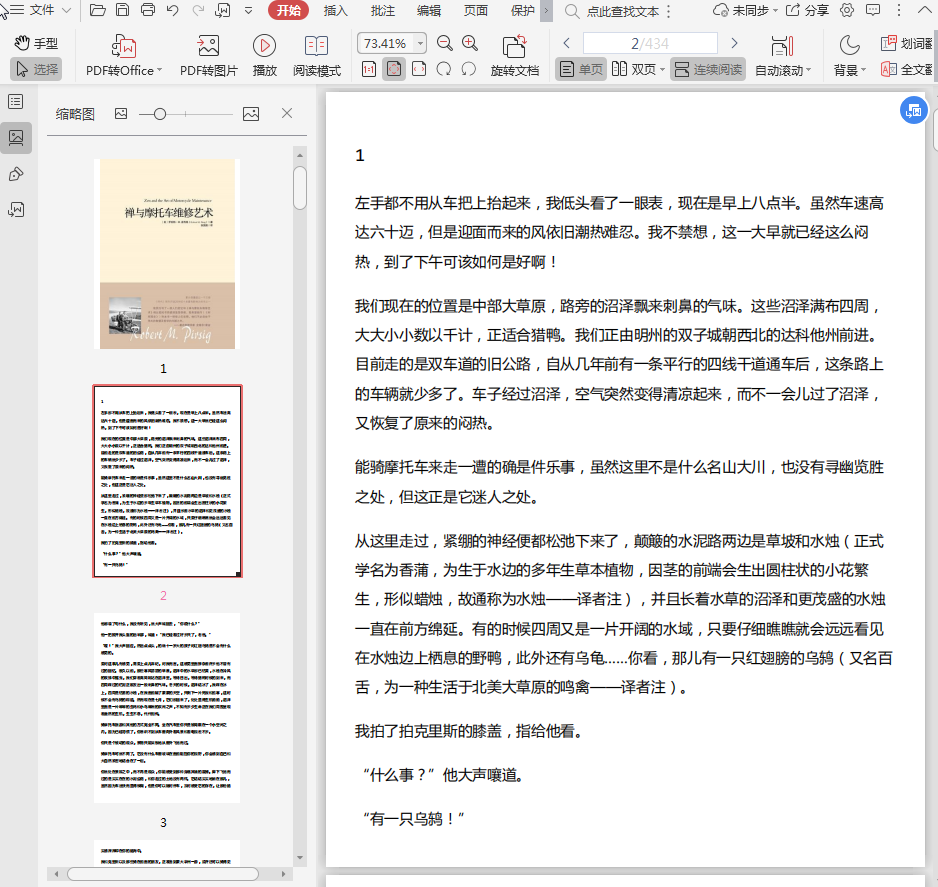The width and height of the screenshot is (938, 887).
Task: Expand the 背景 background dropdown
Action: coord(865,70)
